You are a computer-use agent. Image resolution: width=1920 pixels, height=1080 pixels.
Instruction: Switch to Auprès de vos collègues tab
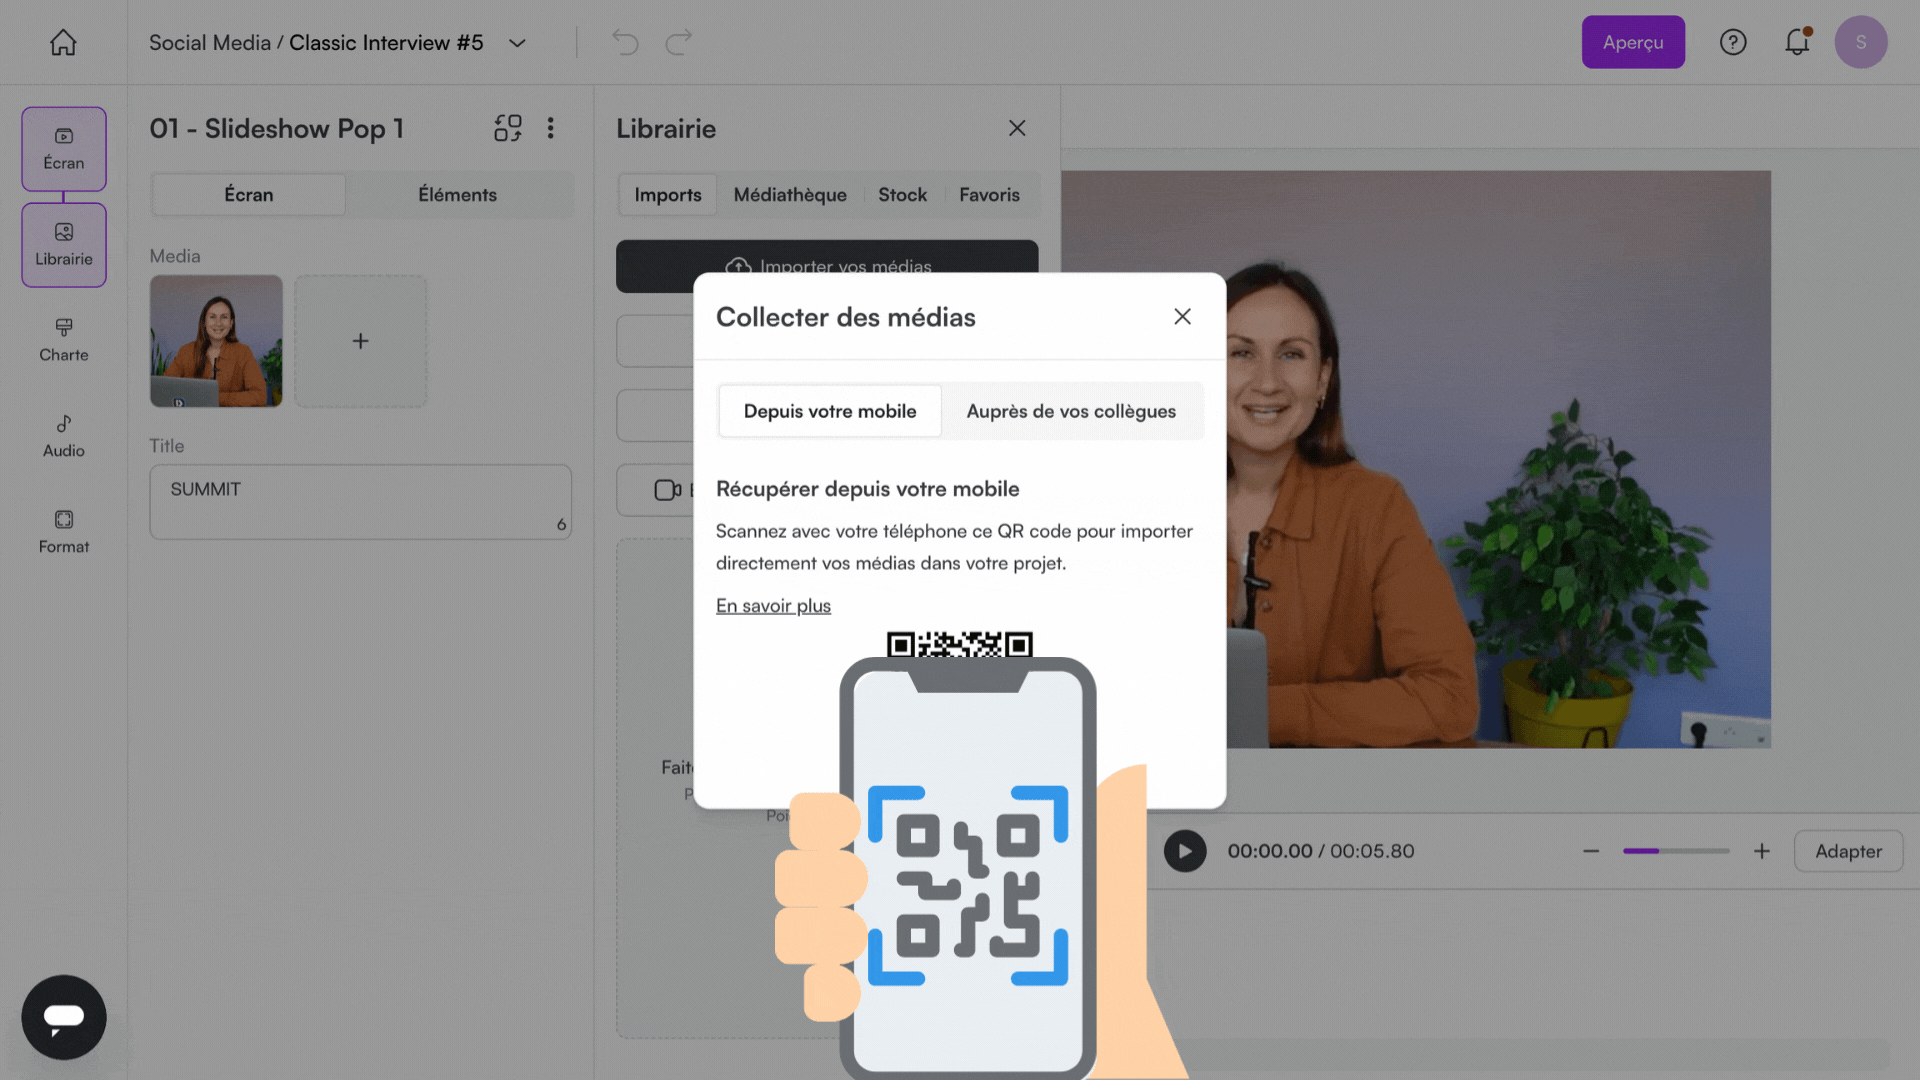(x=1071, y=411)
